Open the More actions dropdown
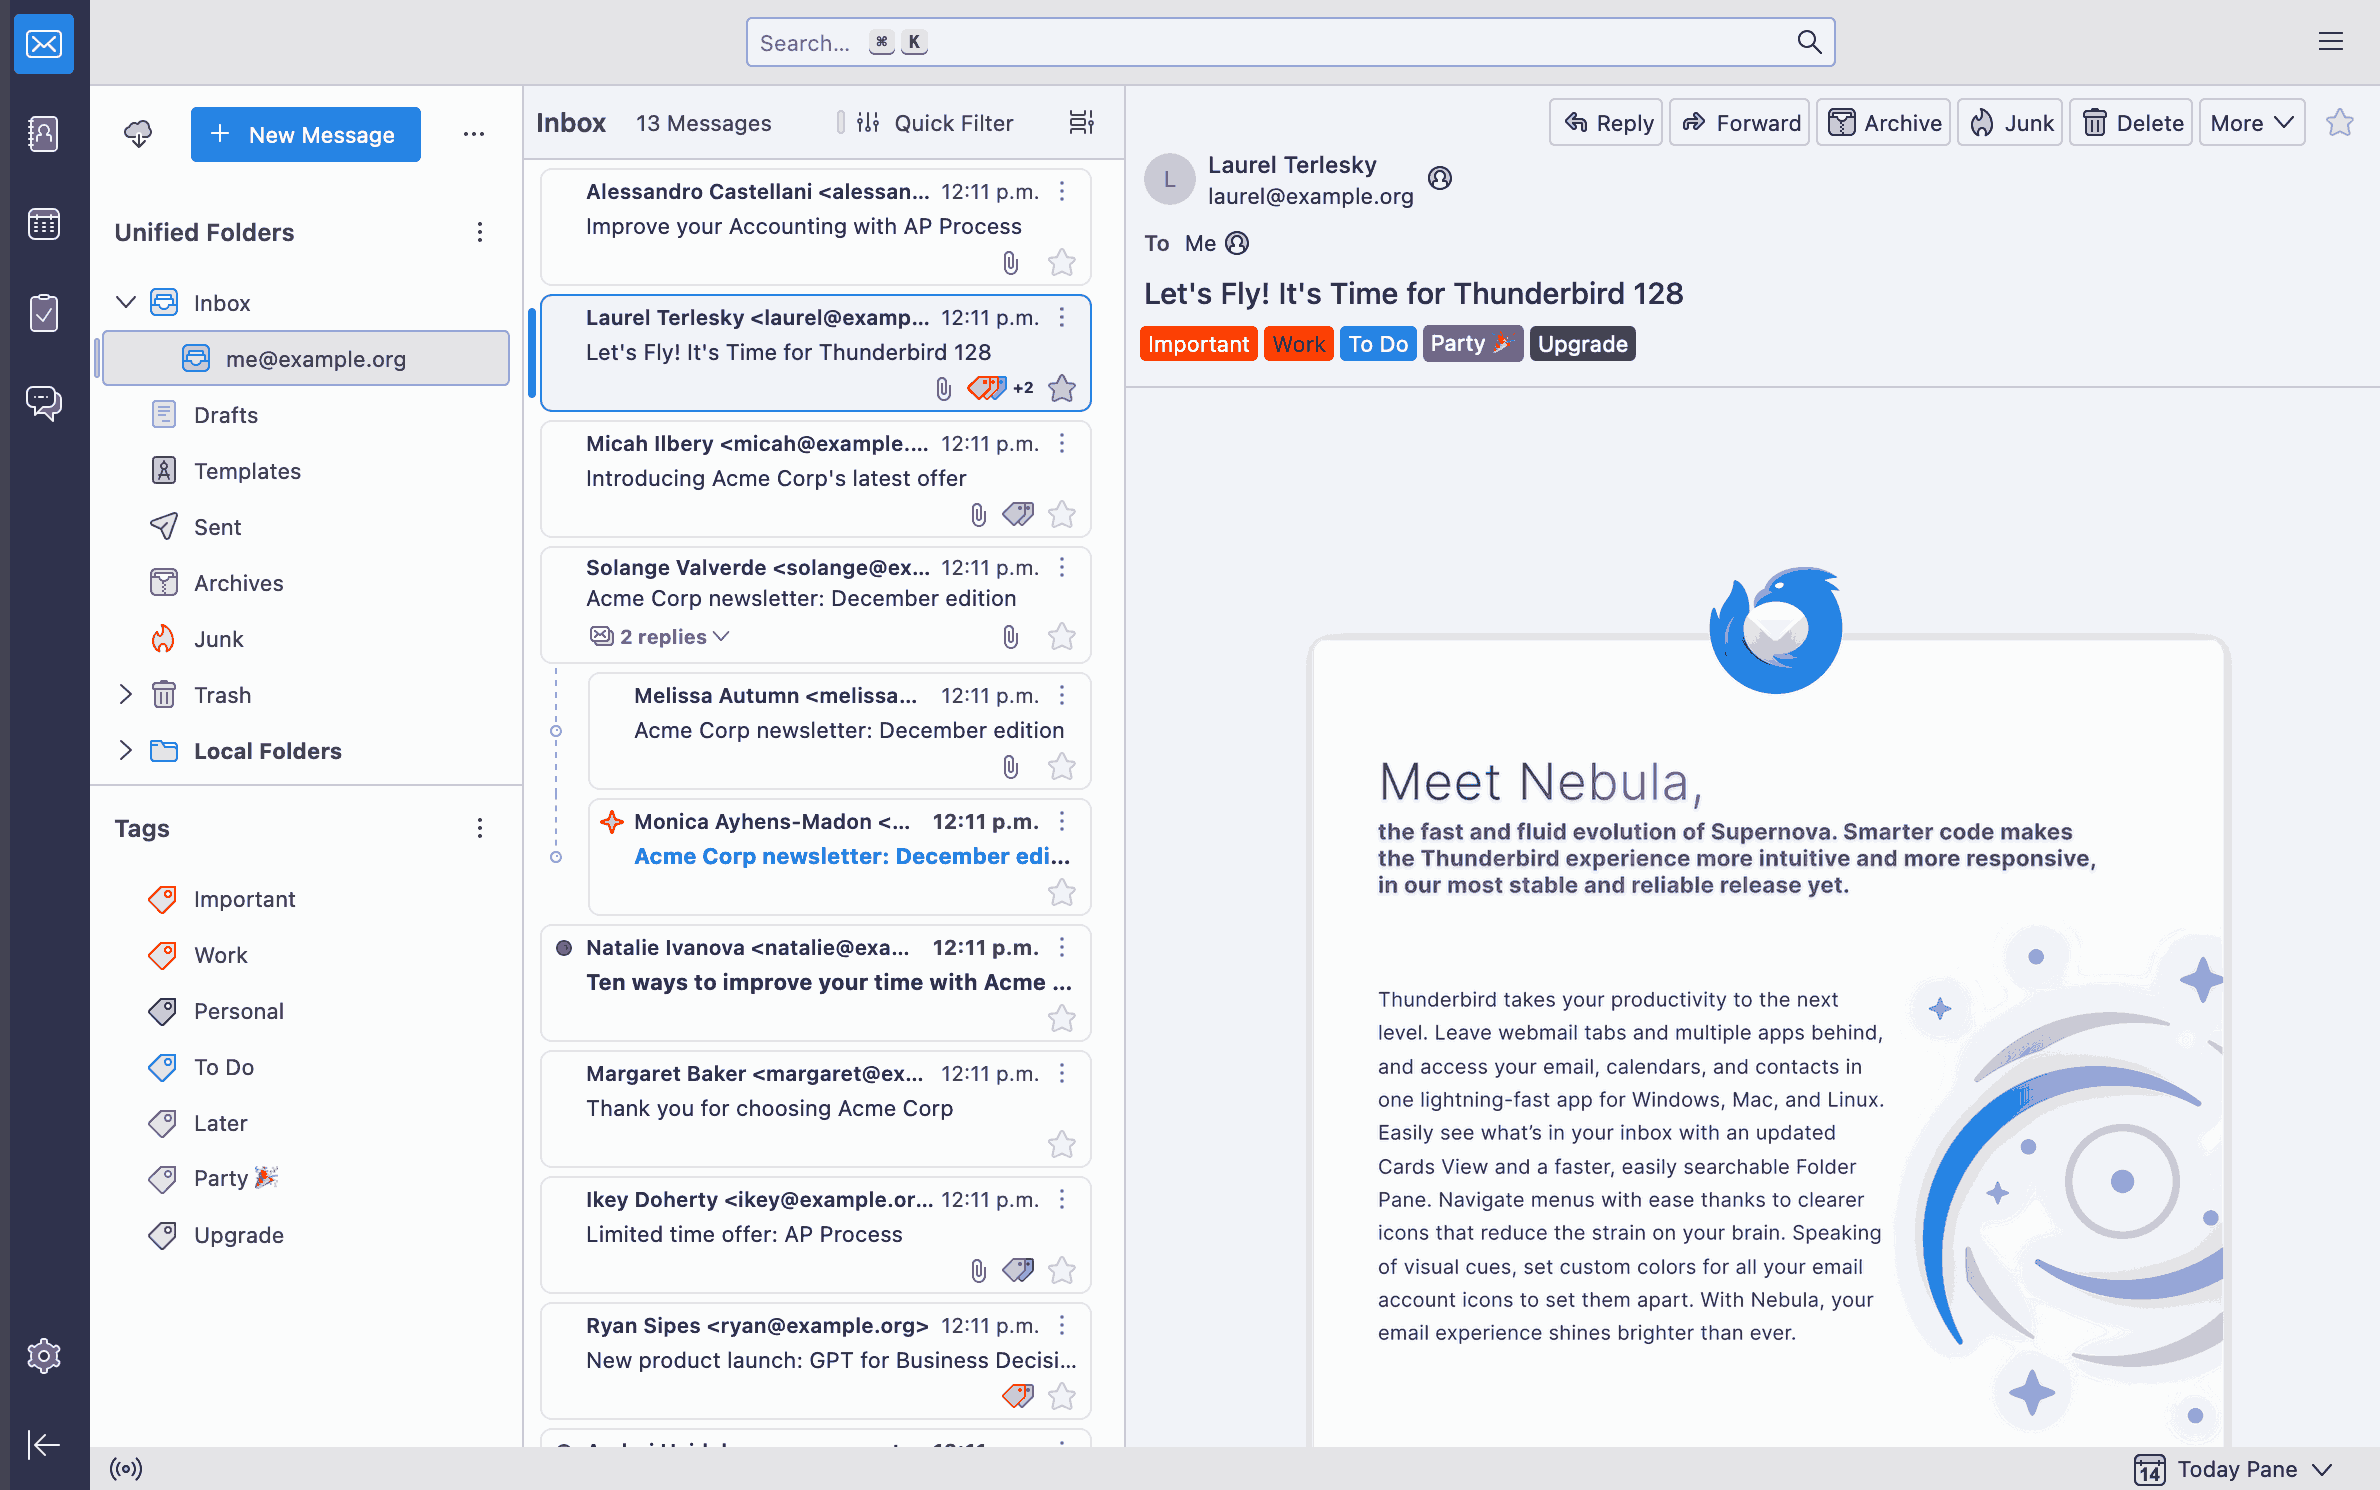The width and height of the screenshot is (2380, 1490). click(2252, 123)
